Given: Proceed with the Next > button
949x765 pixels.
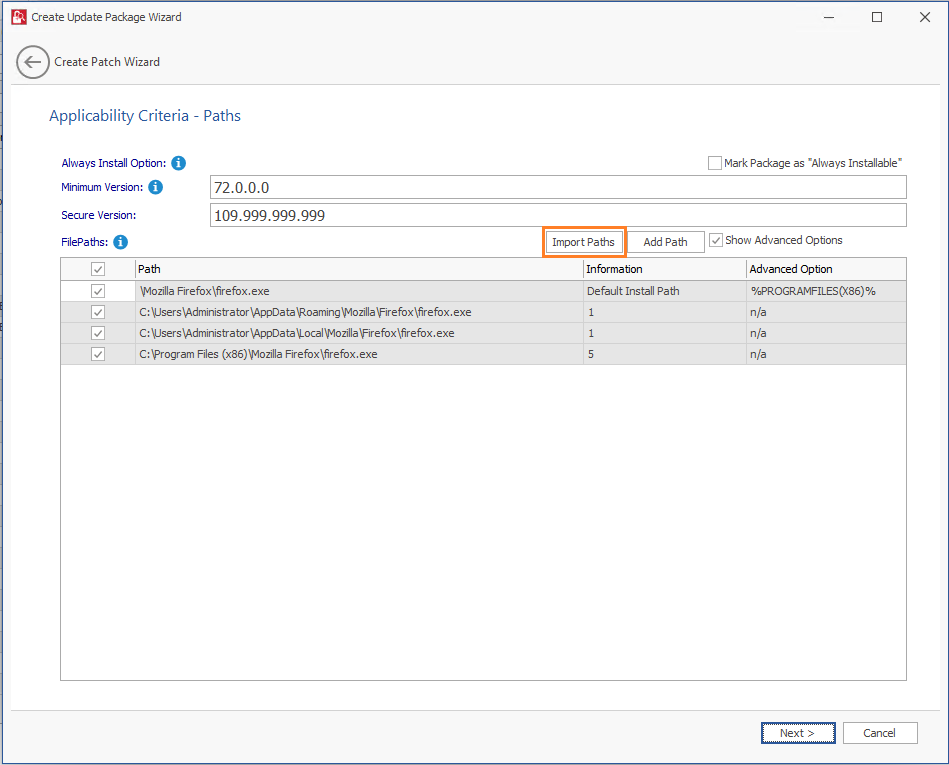Looking at the screenshot, I should click(798, 733).
